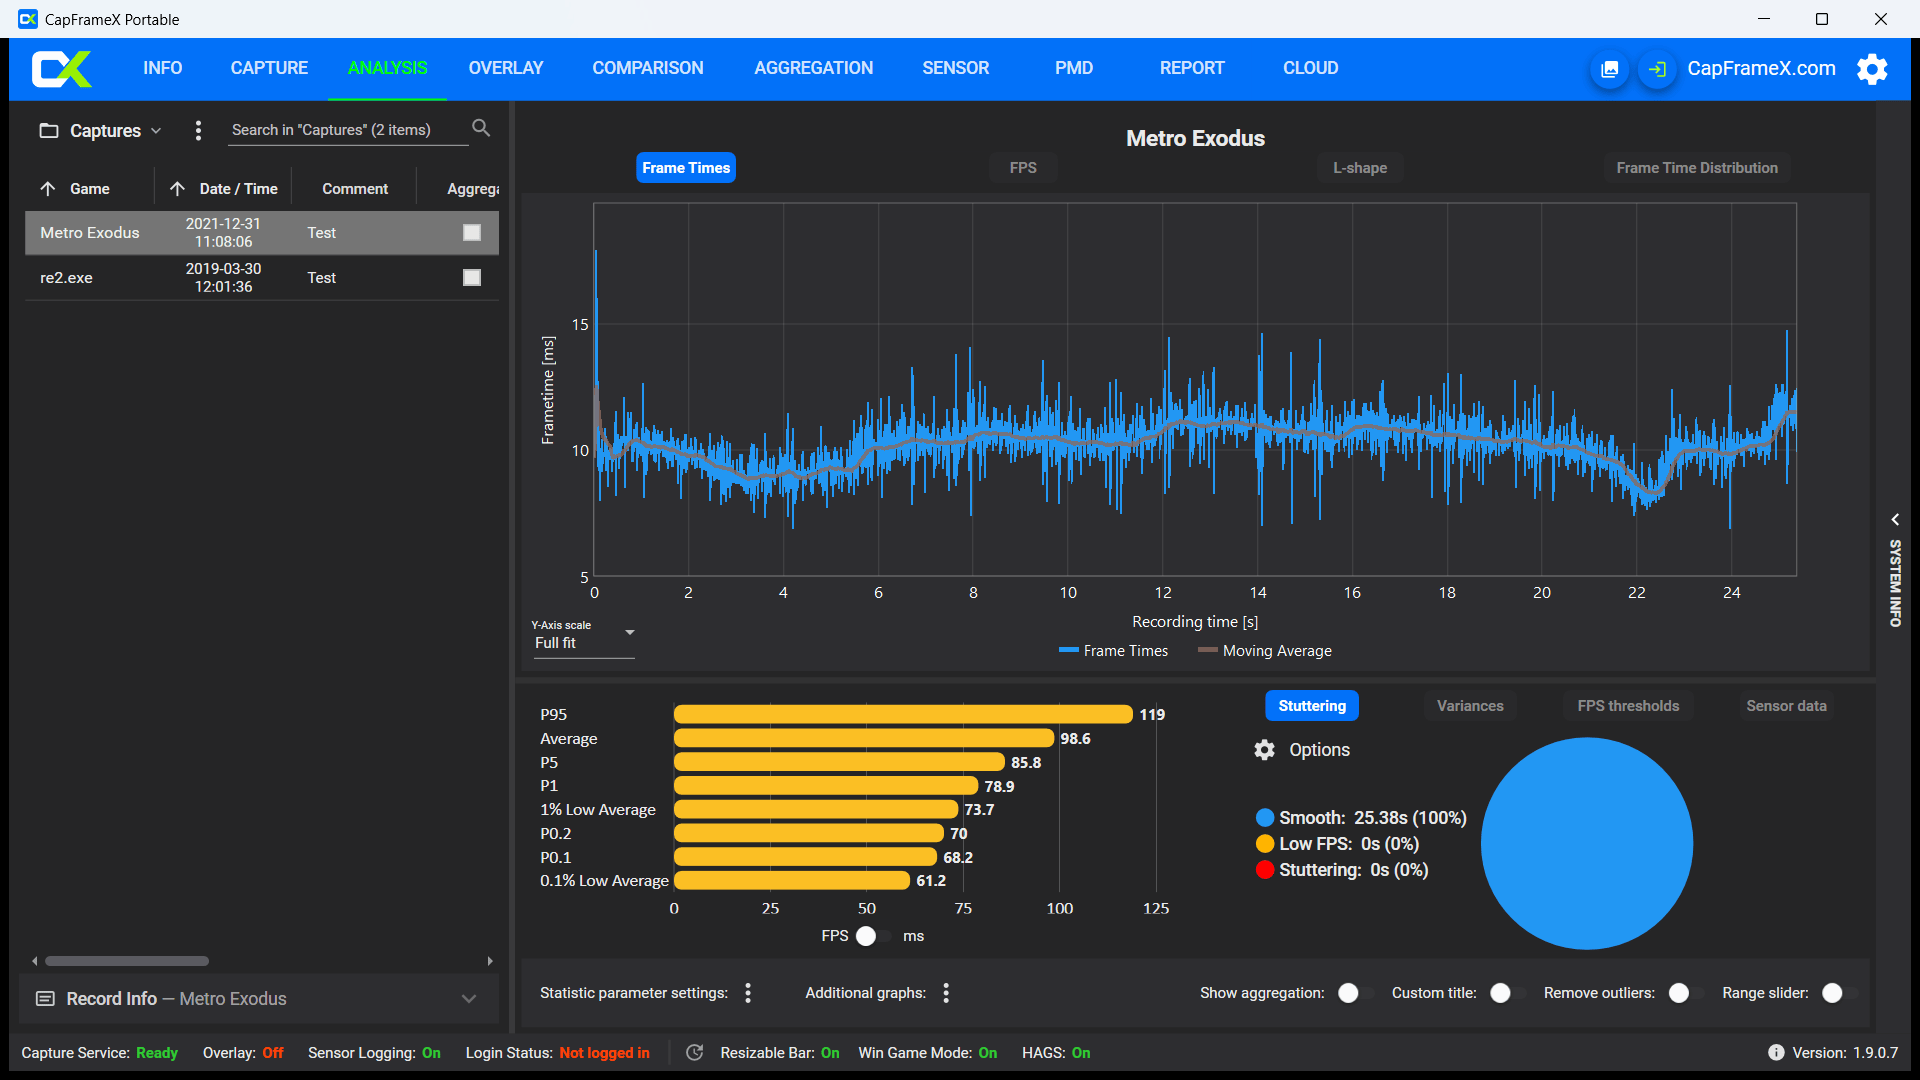Open the OVERLAY tab

[x=506, y=68]
